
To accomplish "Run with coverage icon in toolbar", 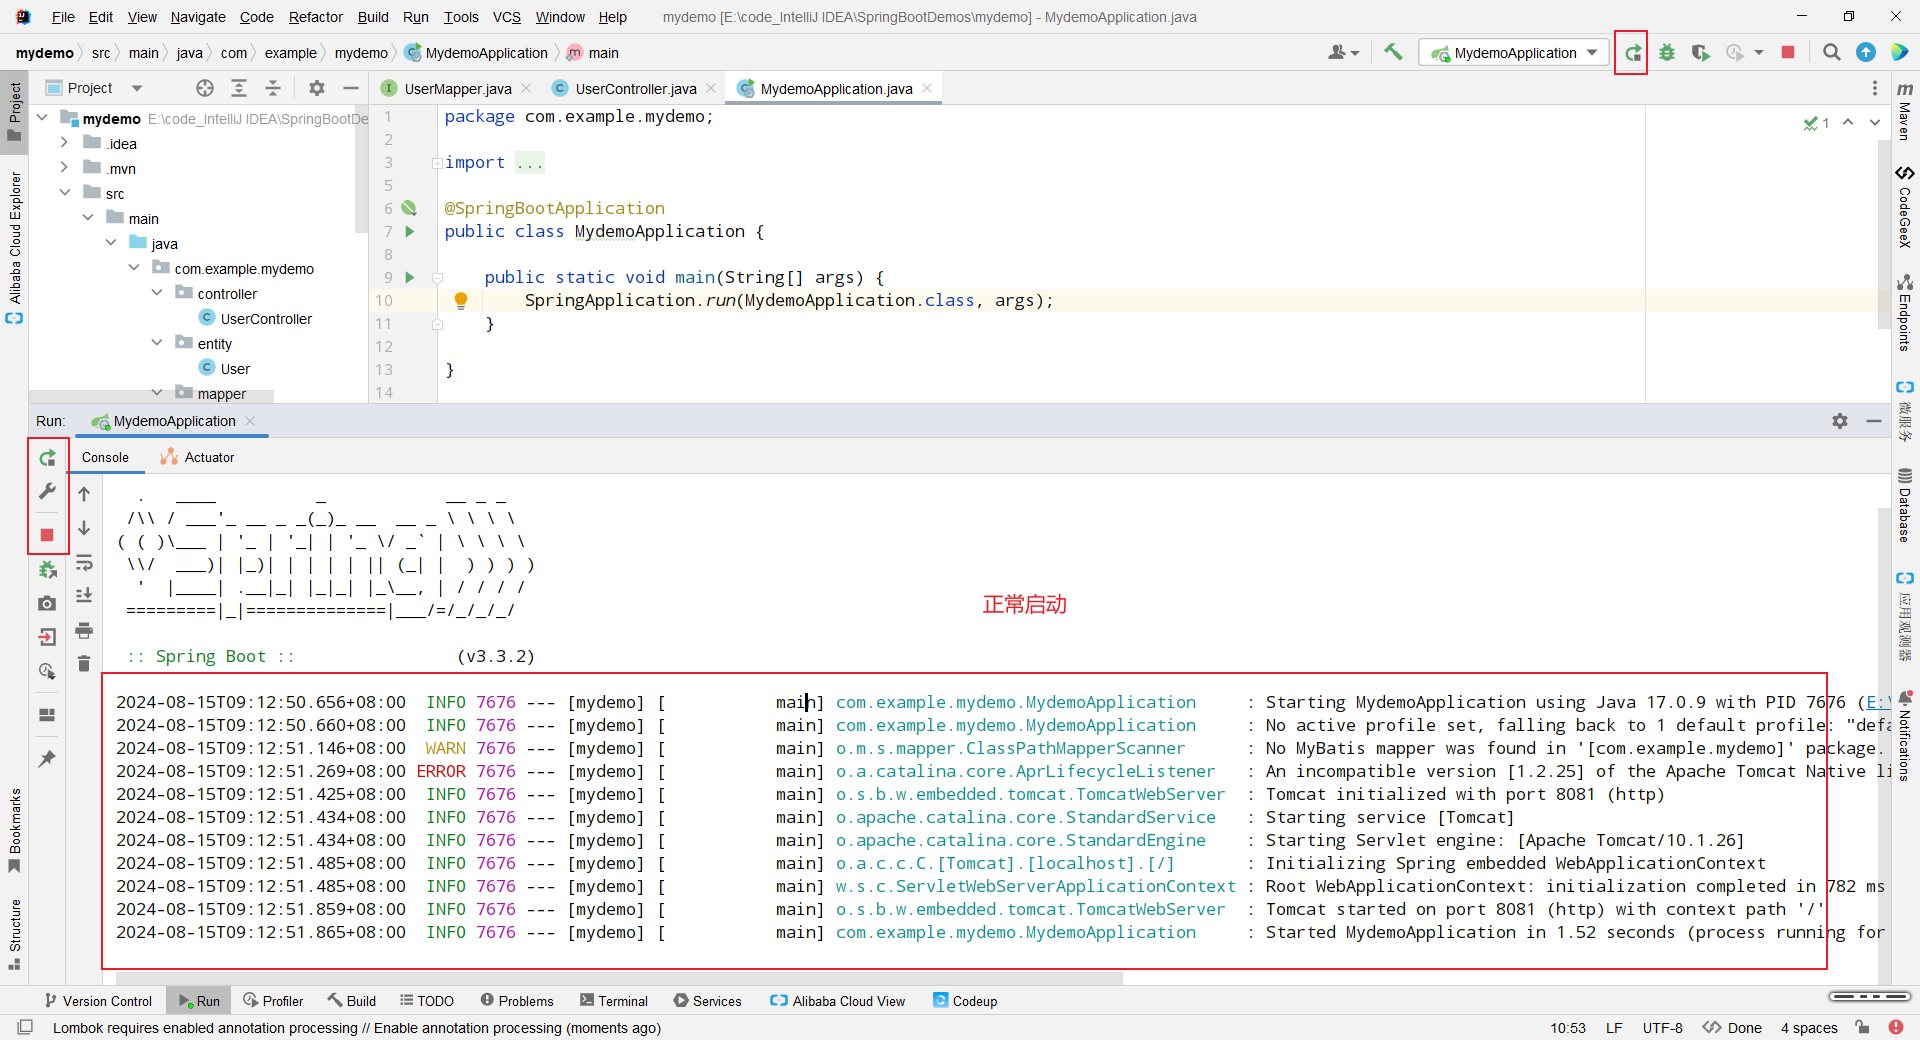I will pyautogui.click(x=1700, y=53).
